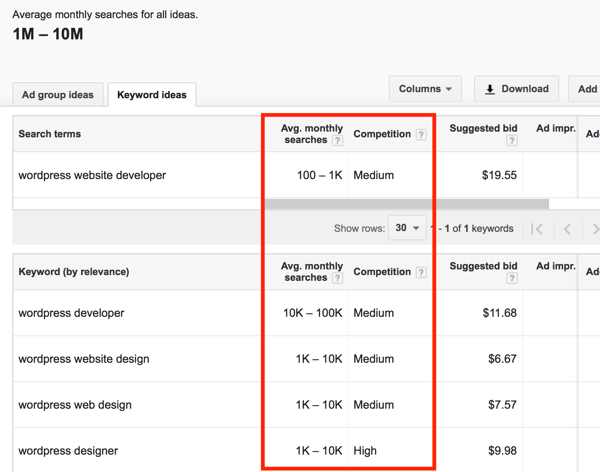
Task: Click the 10K – 100K searches value
Action: coord(313,313)
